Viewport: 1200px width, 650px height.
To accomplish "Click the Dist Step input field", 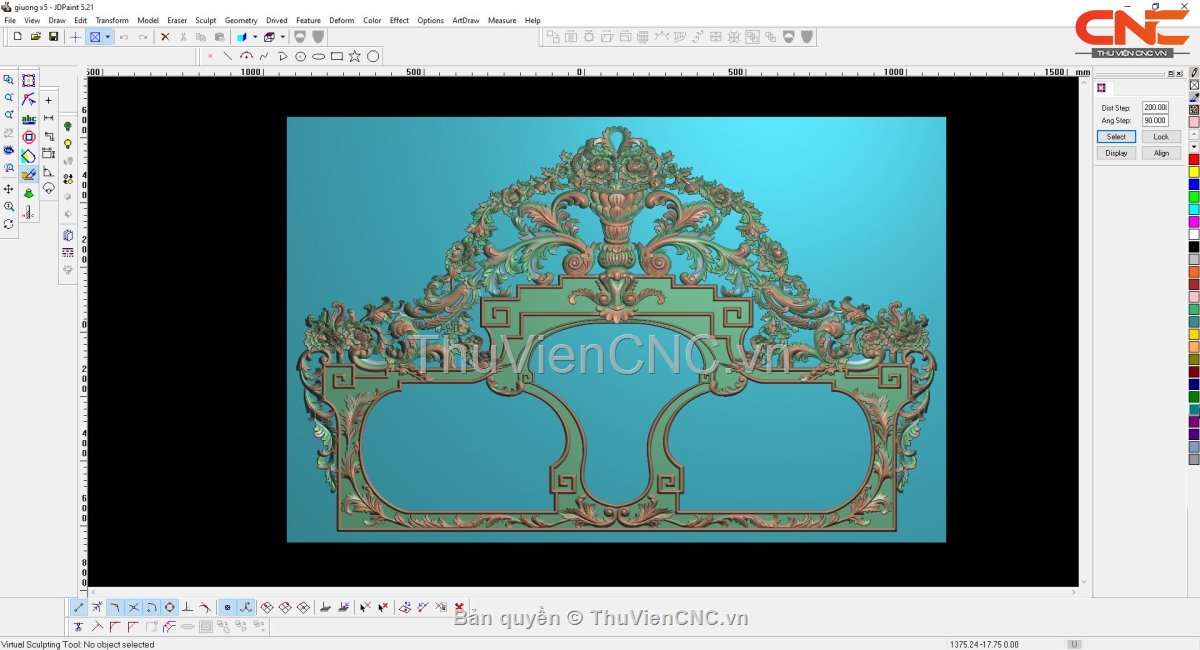I will pyautogui.click(x=1155, y=107).
